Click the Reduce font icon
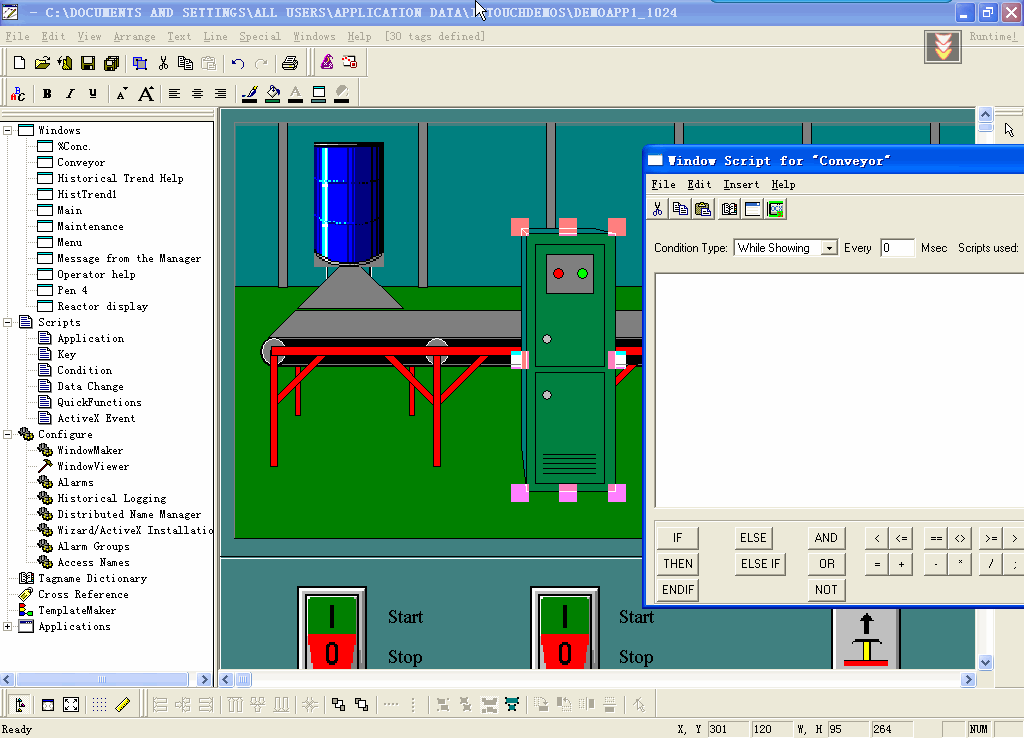Image resolution: width=1024 pixels, height=738 pixels. 121,93
